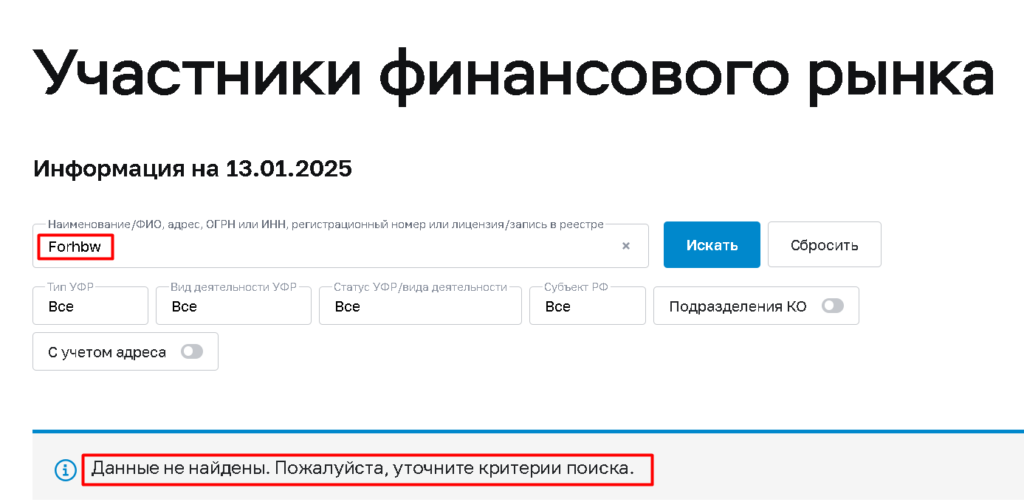This screenshot has height=502, width=1024.
Task: Click the Информация на 13.01.2025 text
Action: 193,169
